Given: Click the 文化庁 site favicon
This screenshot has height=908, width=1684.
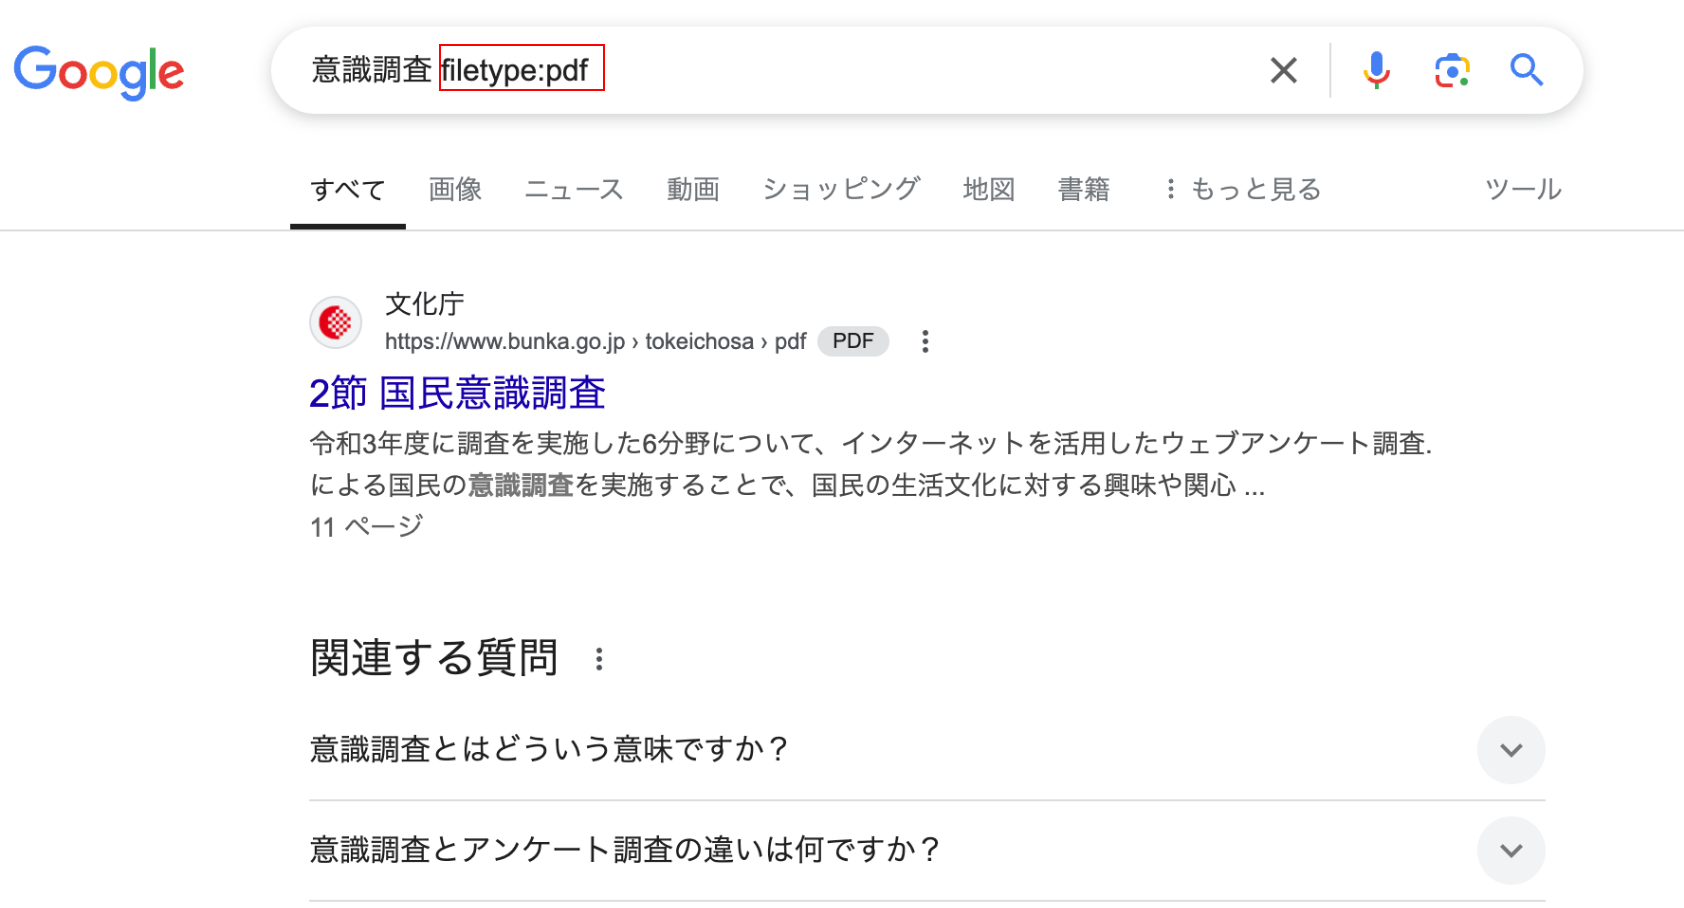Looking at the screenshot, I should (336, 322).
